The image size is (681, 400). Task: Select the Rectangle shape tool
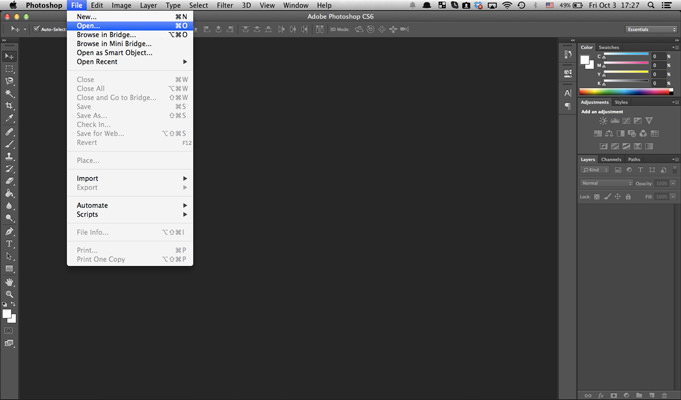pos(9,268)
